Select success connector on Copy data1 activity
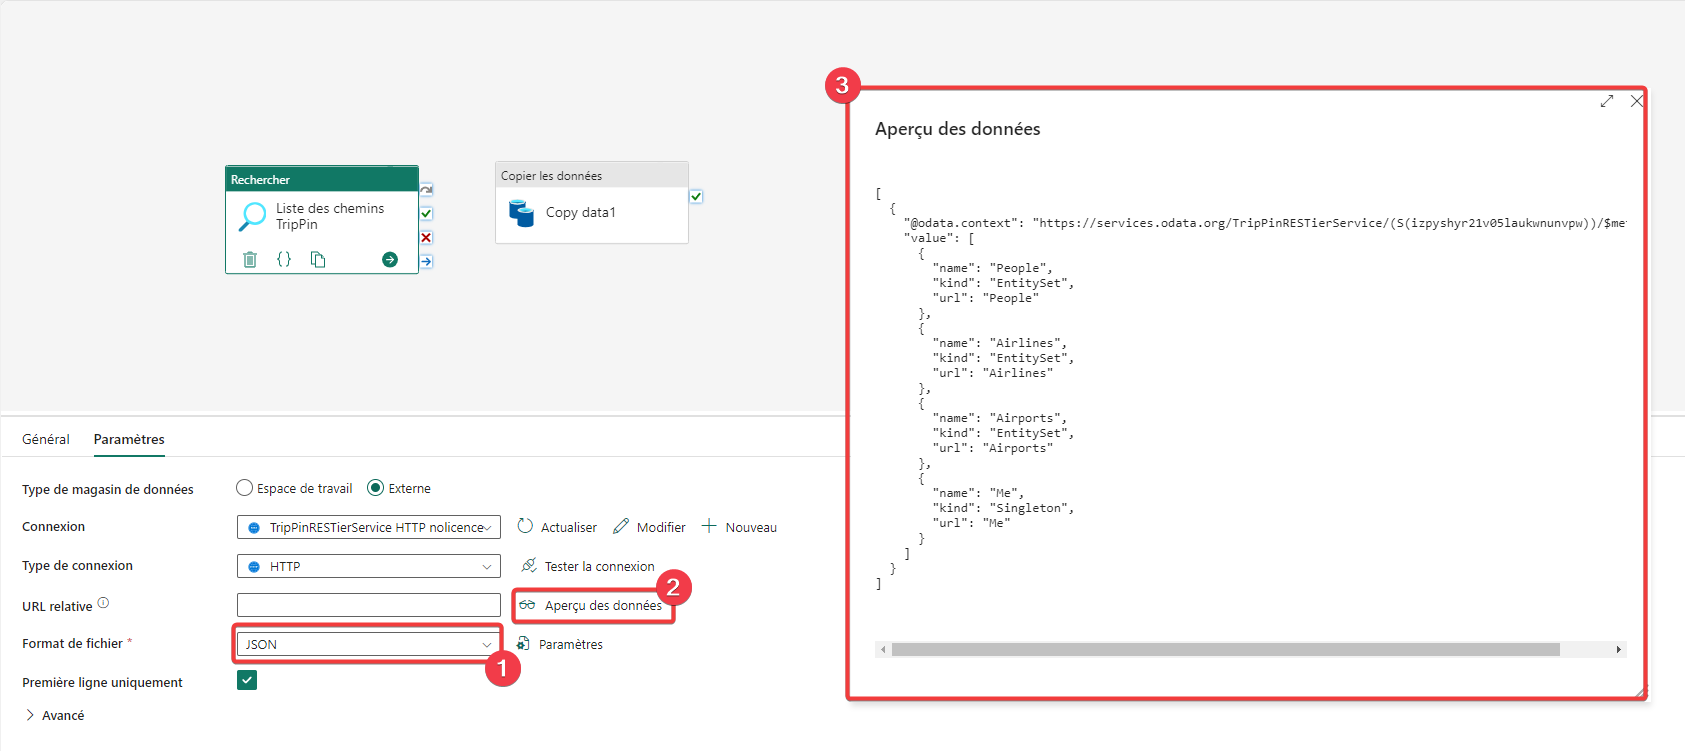The height and width of the screenshot is (751, 1685). (x=696, y=197)
